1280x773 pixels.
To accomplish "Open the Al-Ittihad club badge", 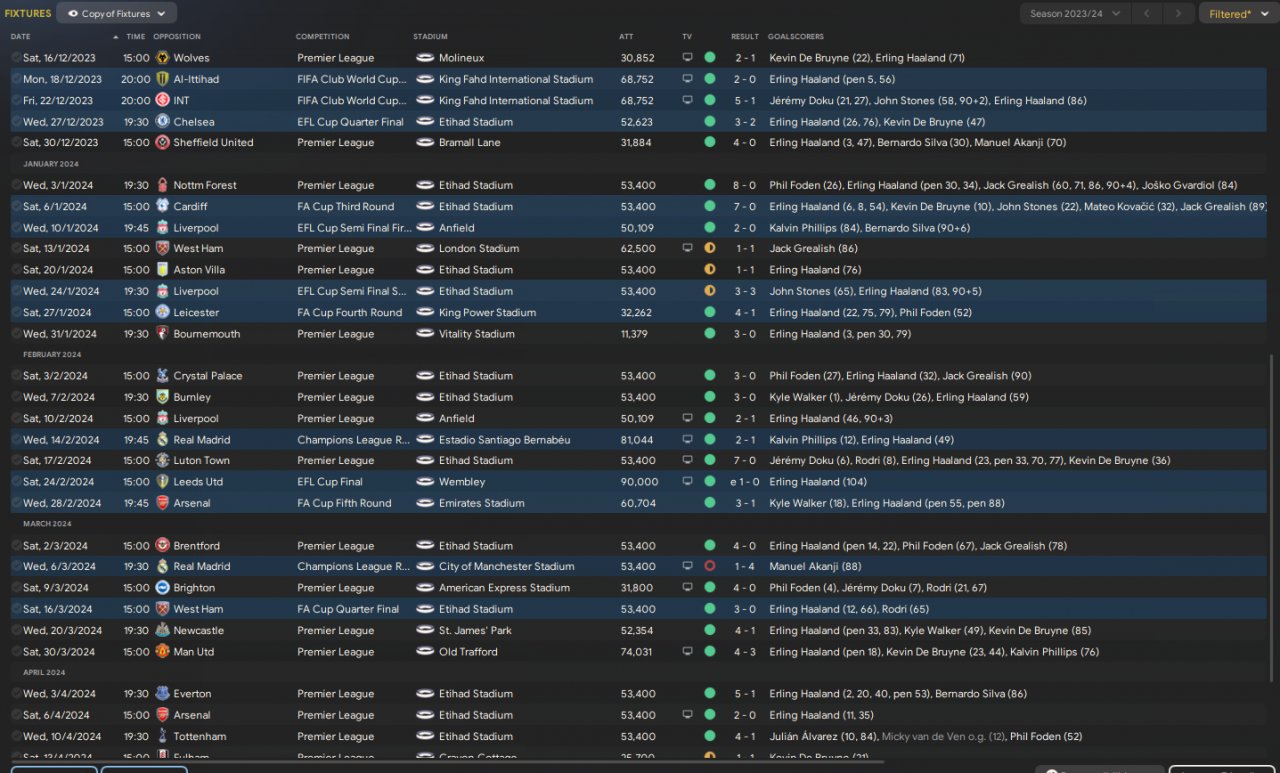I will click(162, 79).
